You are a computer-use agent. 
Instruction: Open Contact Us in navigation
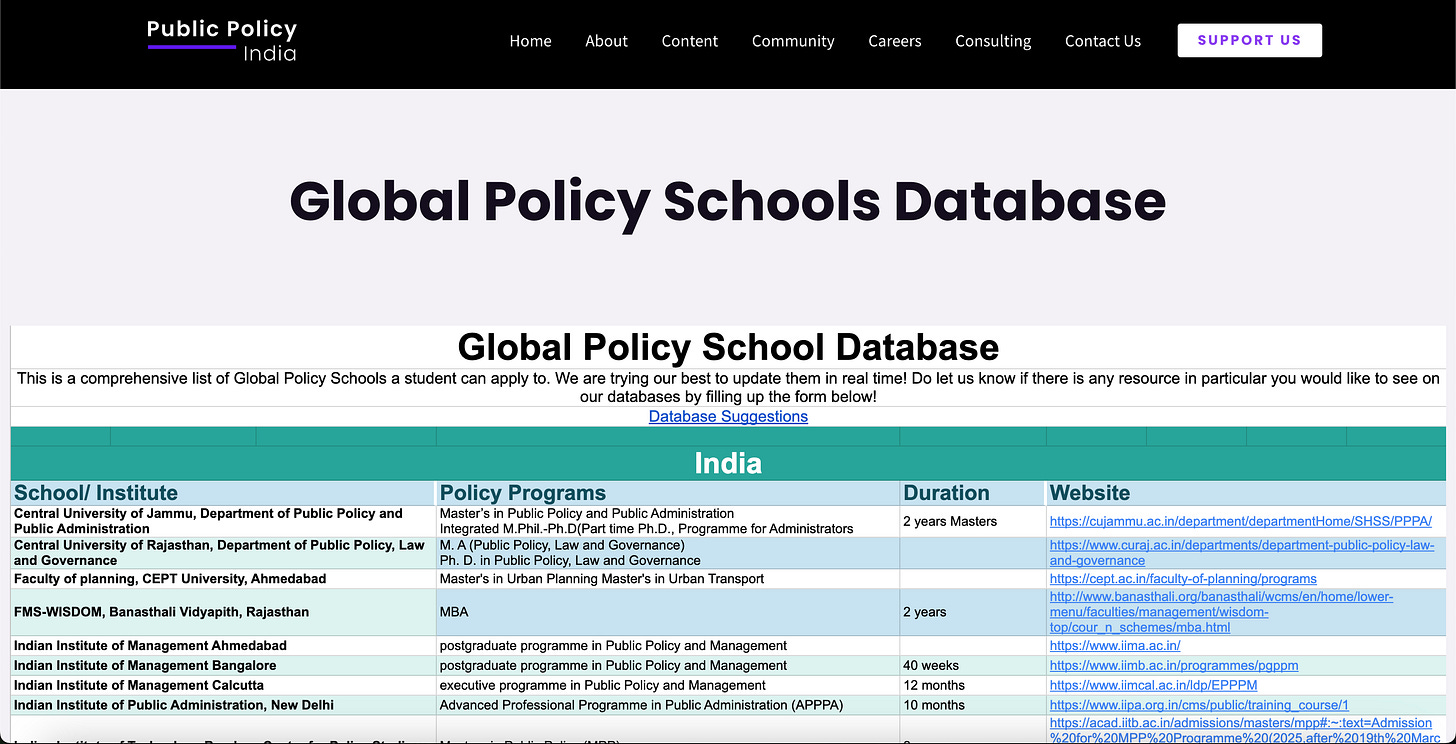tap(1103, 41)
